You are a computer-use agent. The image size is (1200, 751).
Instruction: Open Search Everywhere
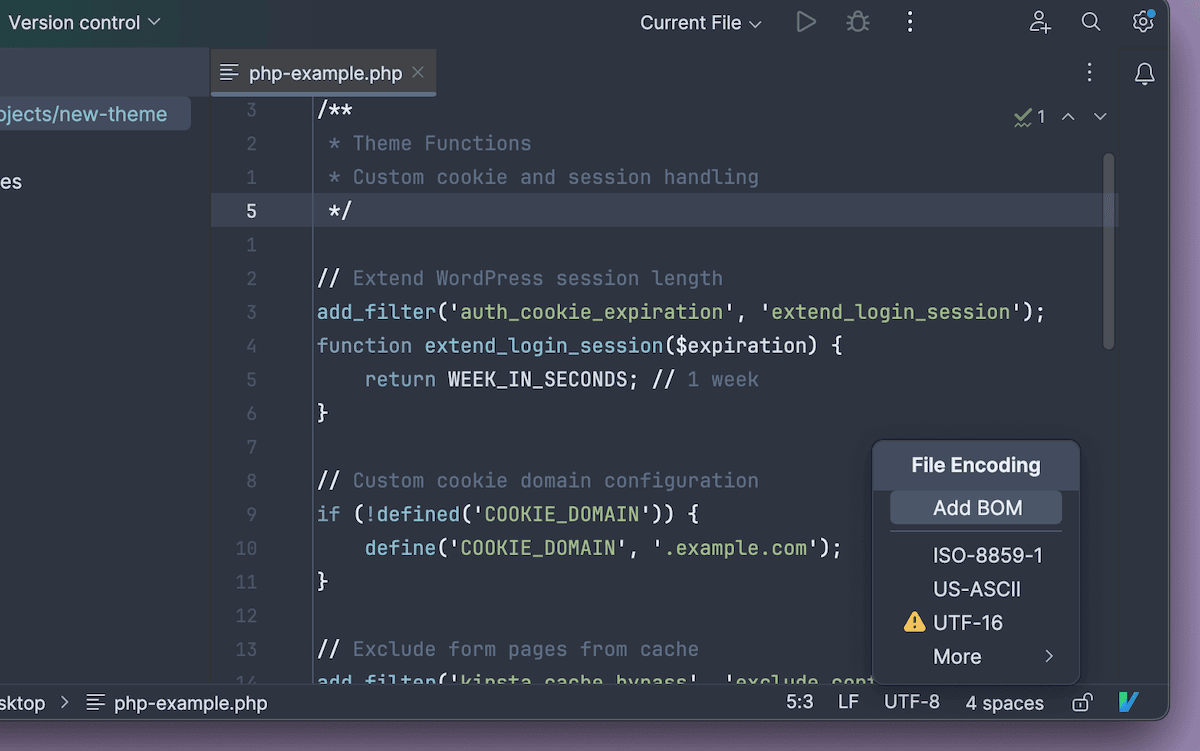[x=1091, y=21]
